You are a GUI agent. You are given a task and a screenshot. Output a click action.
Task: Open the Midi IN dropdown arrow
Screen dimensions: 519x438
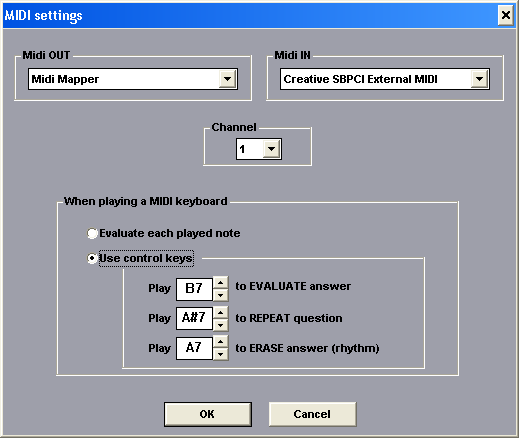coord(480,79)
